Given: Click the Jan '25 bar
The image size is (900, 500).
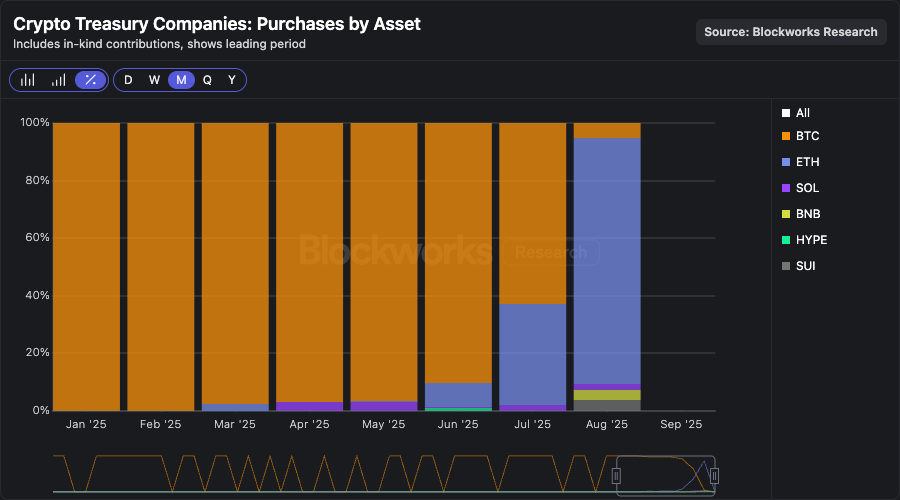Looking at the screenshot, I should click(86, 266).
